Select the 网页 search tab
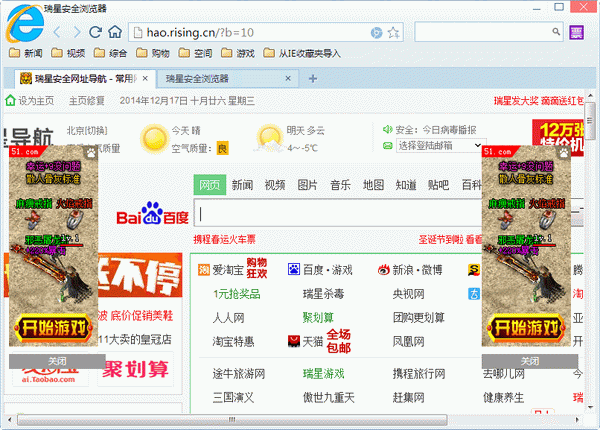This screenshot has width=600, height=430. 210,185
